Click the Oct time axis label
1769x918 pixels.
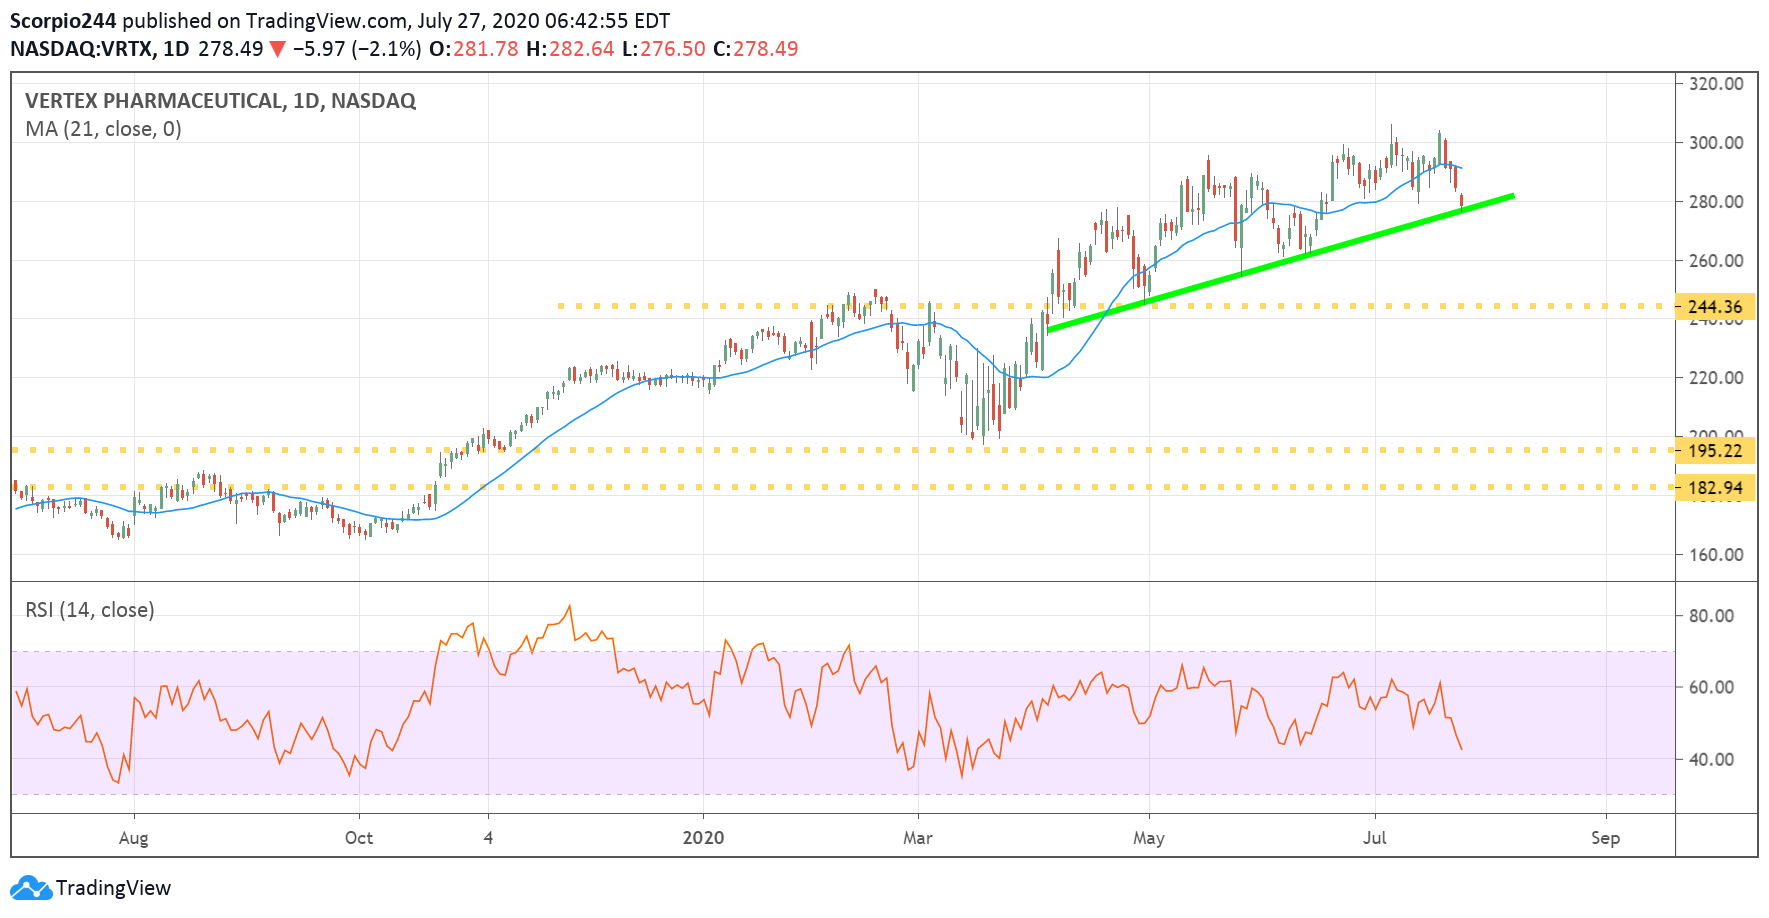[359, 838]
